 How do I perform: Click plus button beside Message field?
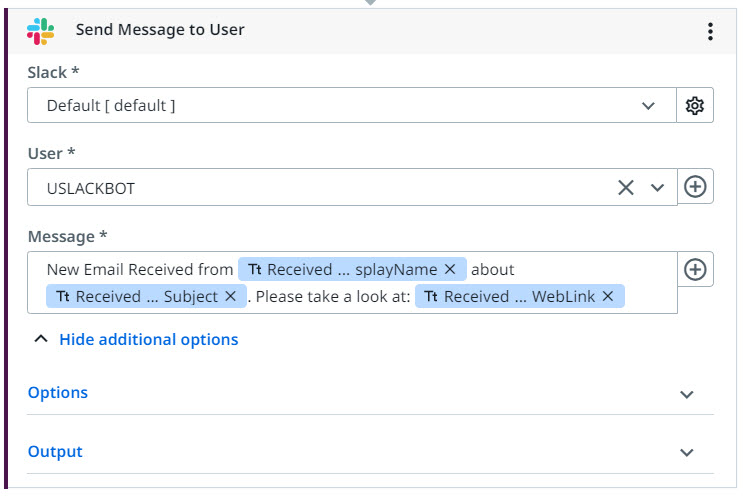coord(695,270)
